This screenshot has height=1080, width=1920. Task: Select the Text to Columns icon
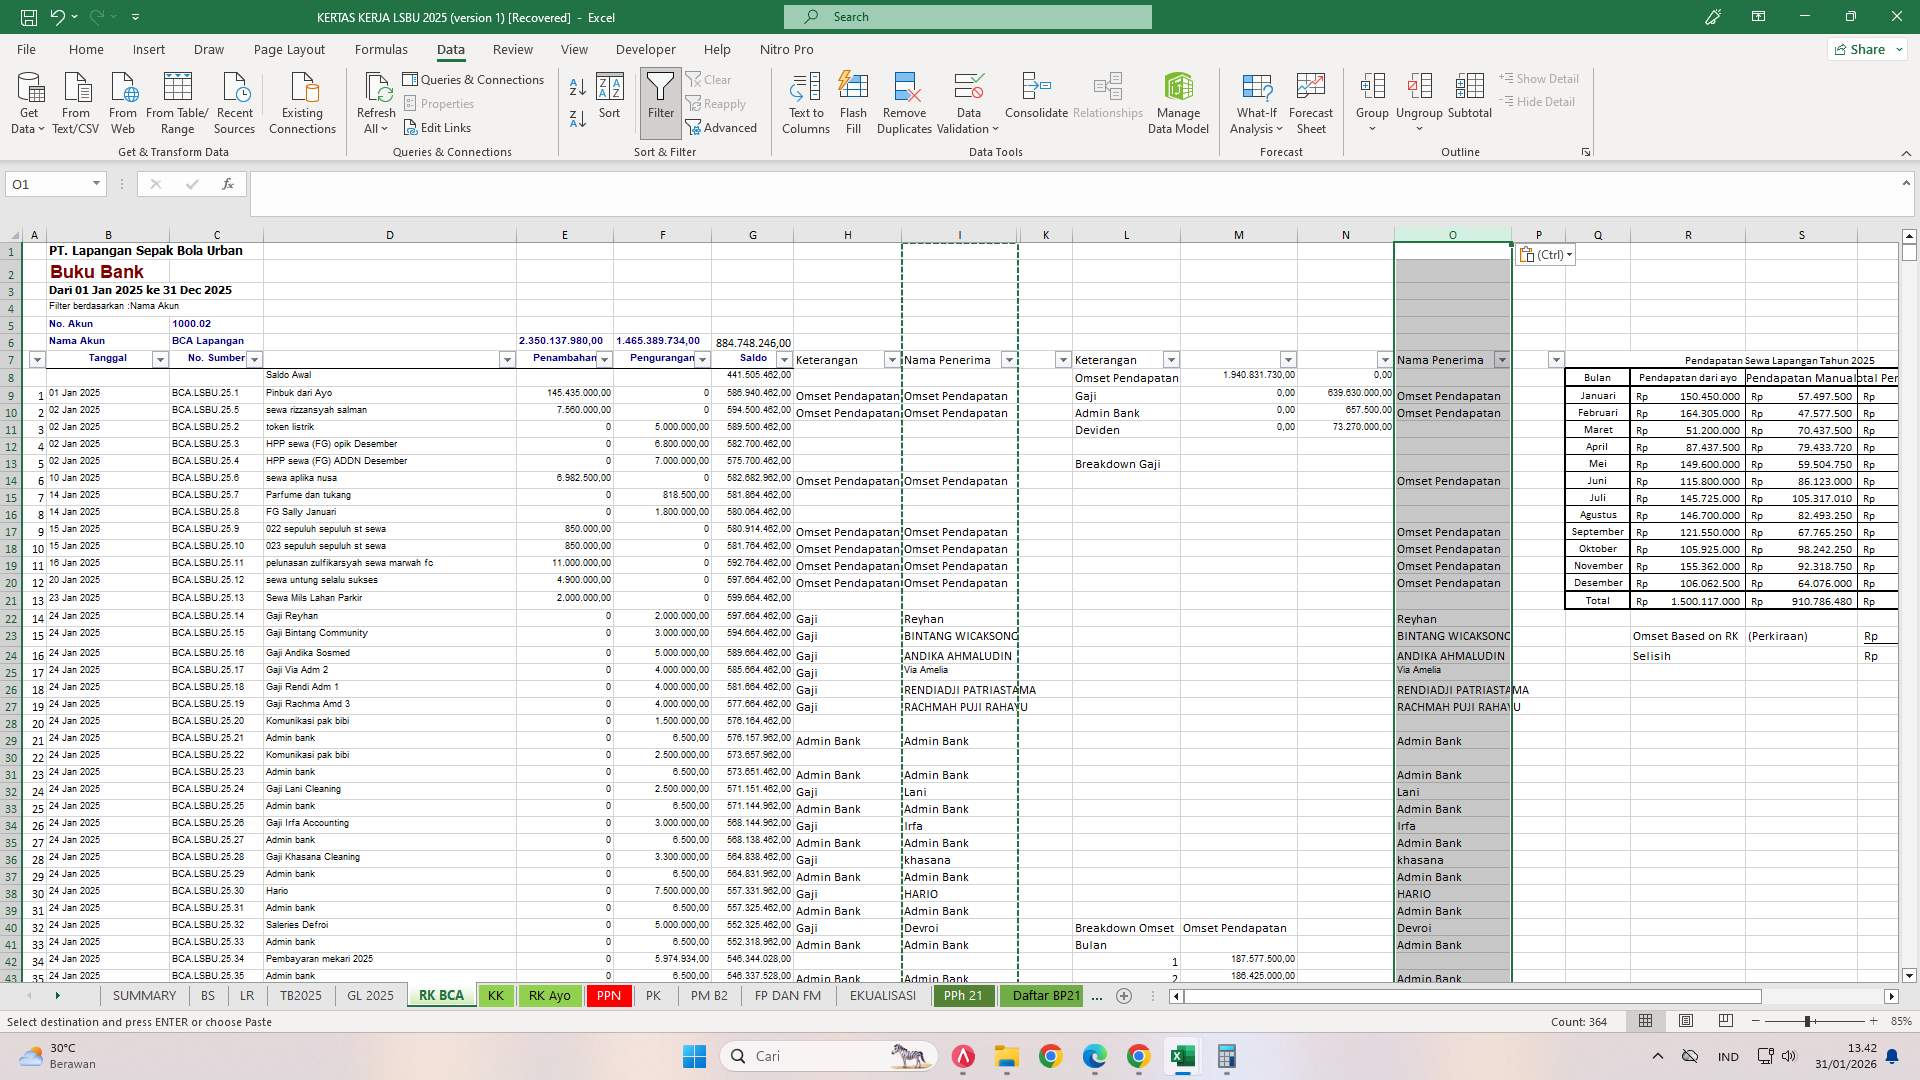click(806, 100)
